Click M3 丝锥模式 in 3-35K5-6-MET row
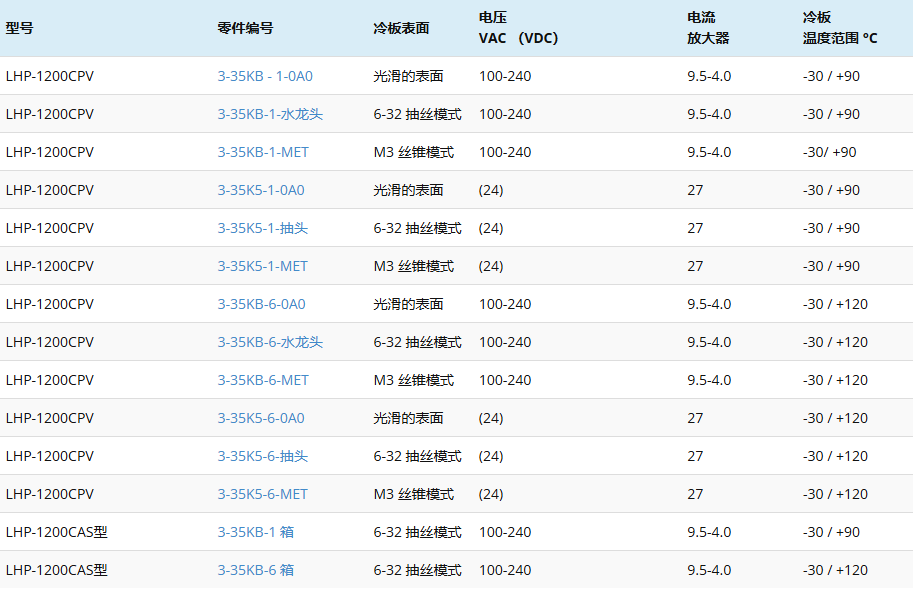This screenshot has height=601, width=913. point(413,494)
